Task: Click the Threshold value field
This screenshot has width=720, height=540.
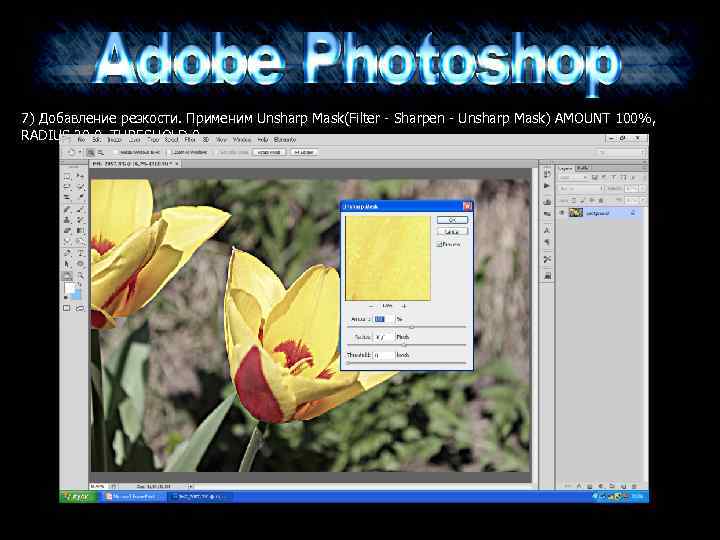Action: 383,355
